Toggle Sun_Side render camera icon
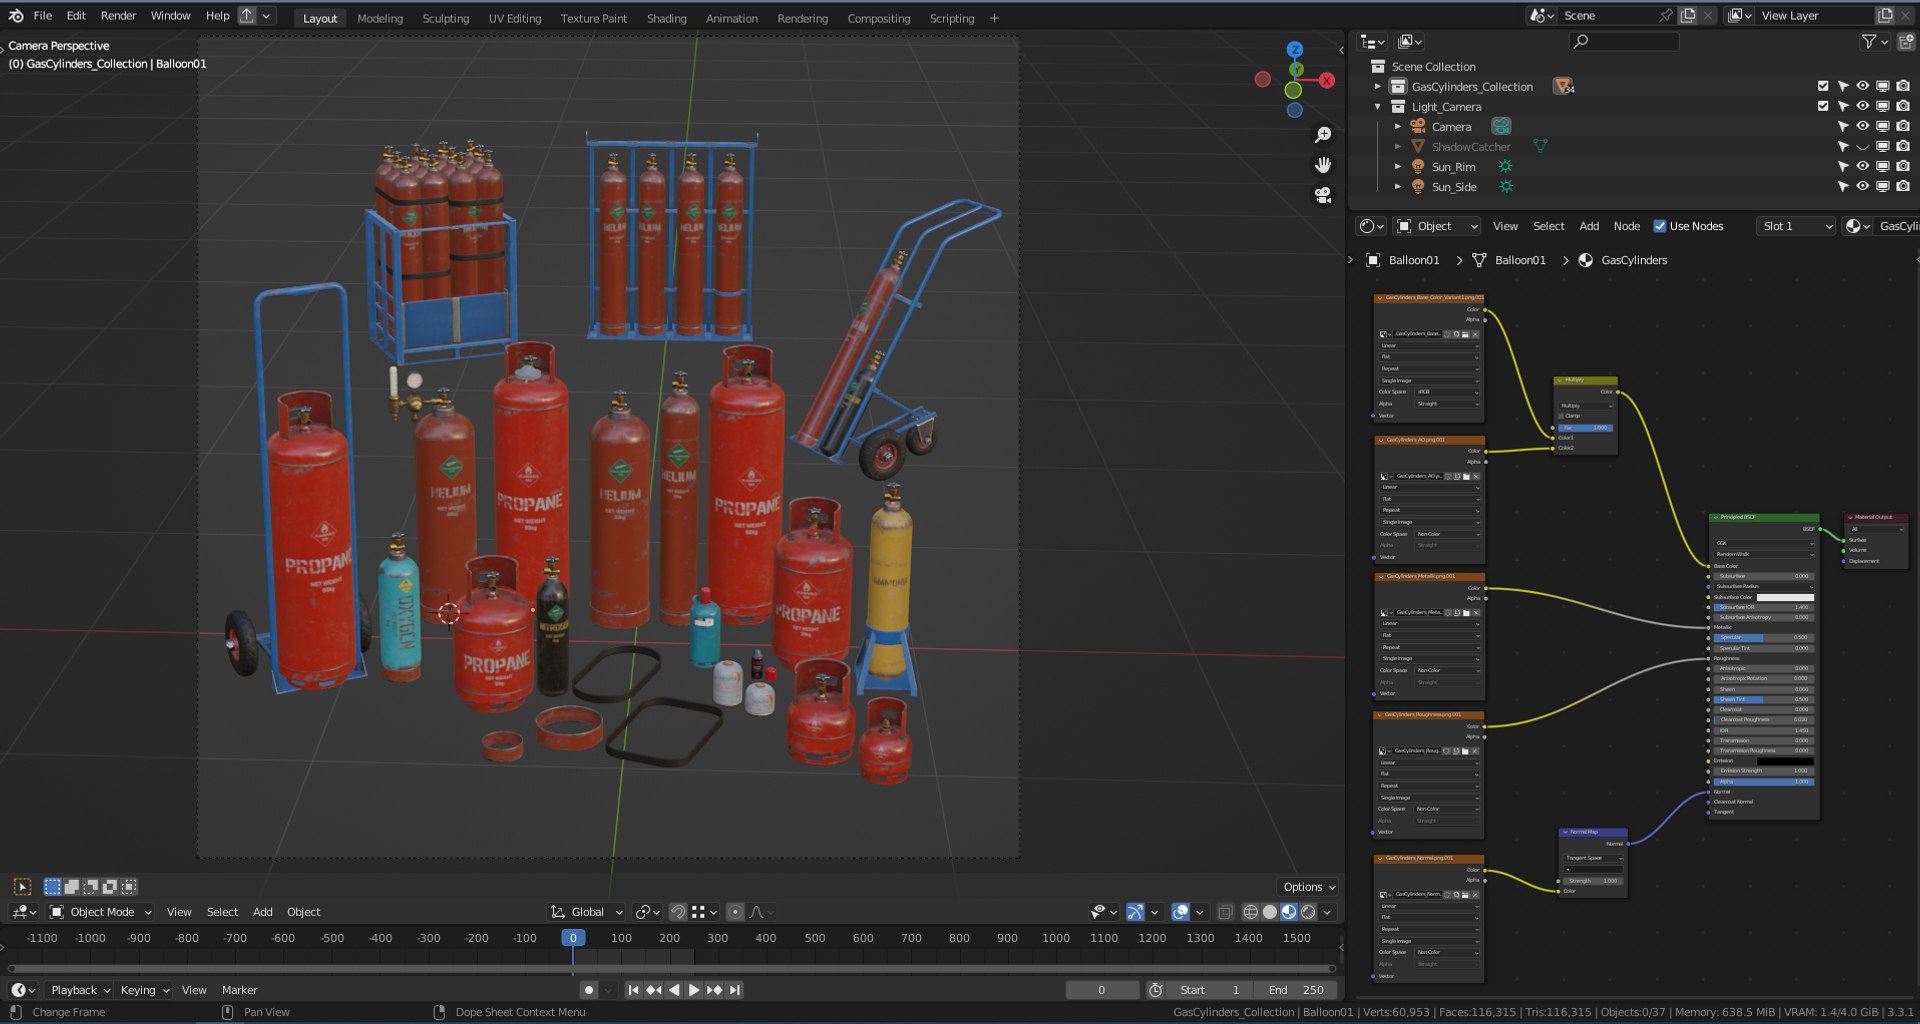Screen dimensions: 1920x1024 coord(1903,187)
